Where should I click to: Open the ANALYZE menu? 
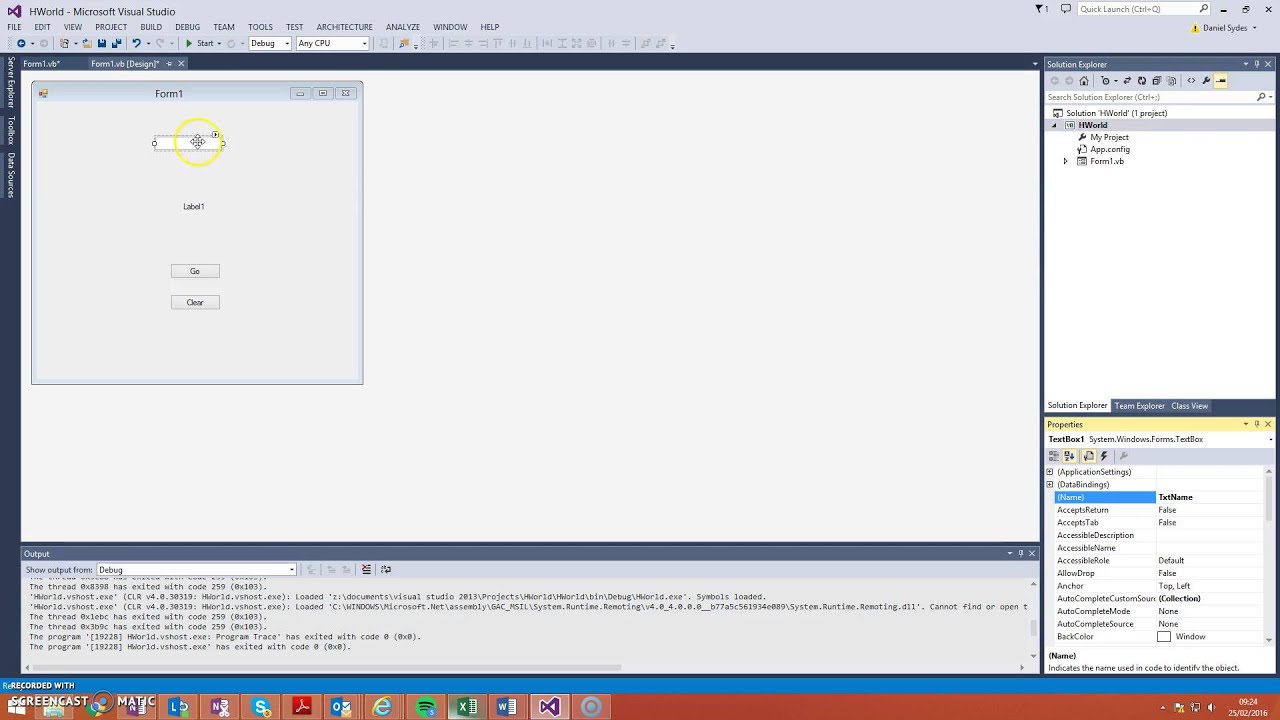click(403, 27)
